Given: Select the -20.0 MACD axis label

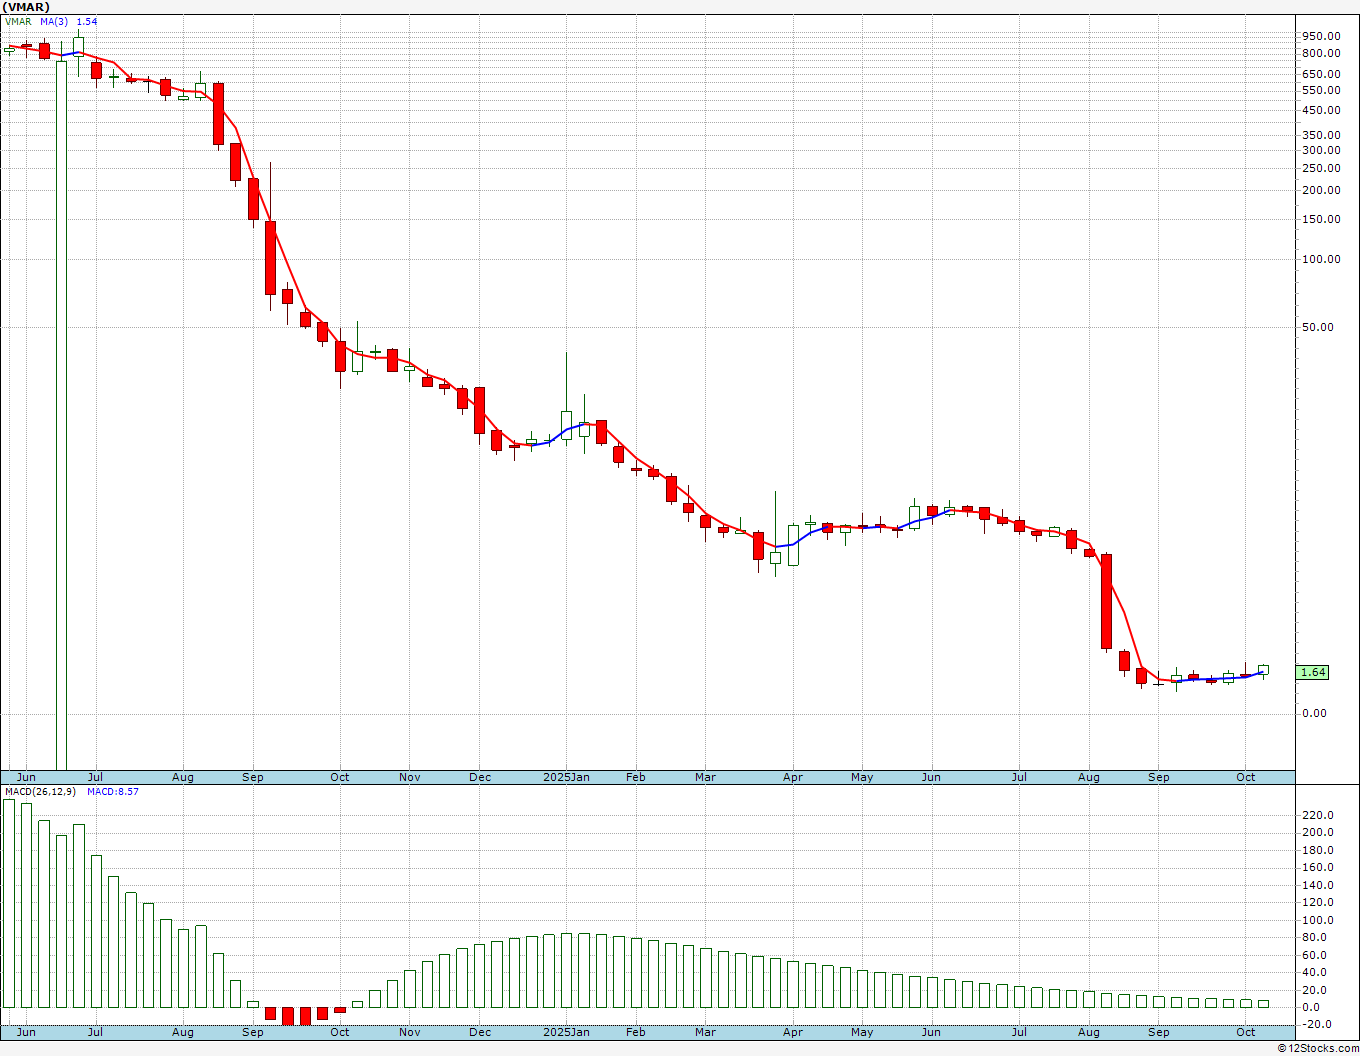Looking at the screenshot, I should (x=1317, y=1024).
